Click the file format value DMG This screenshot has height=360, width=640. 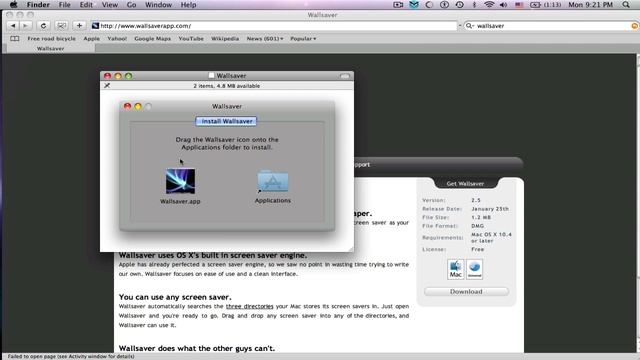tap(478, 226)
